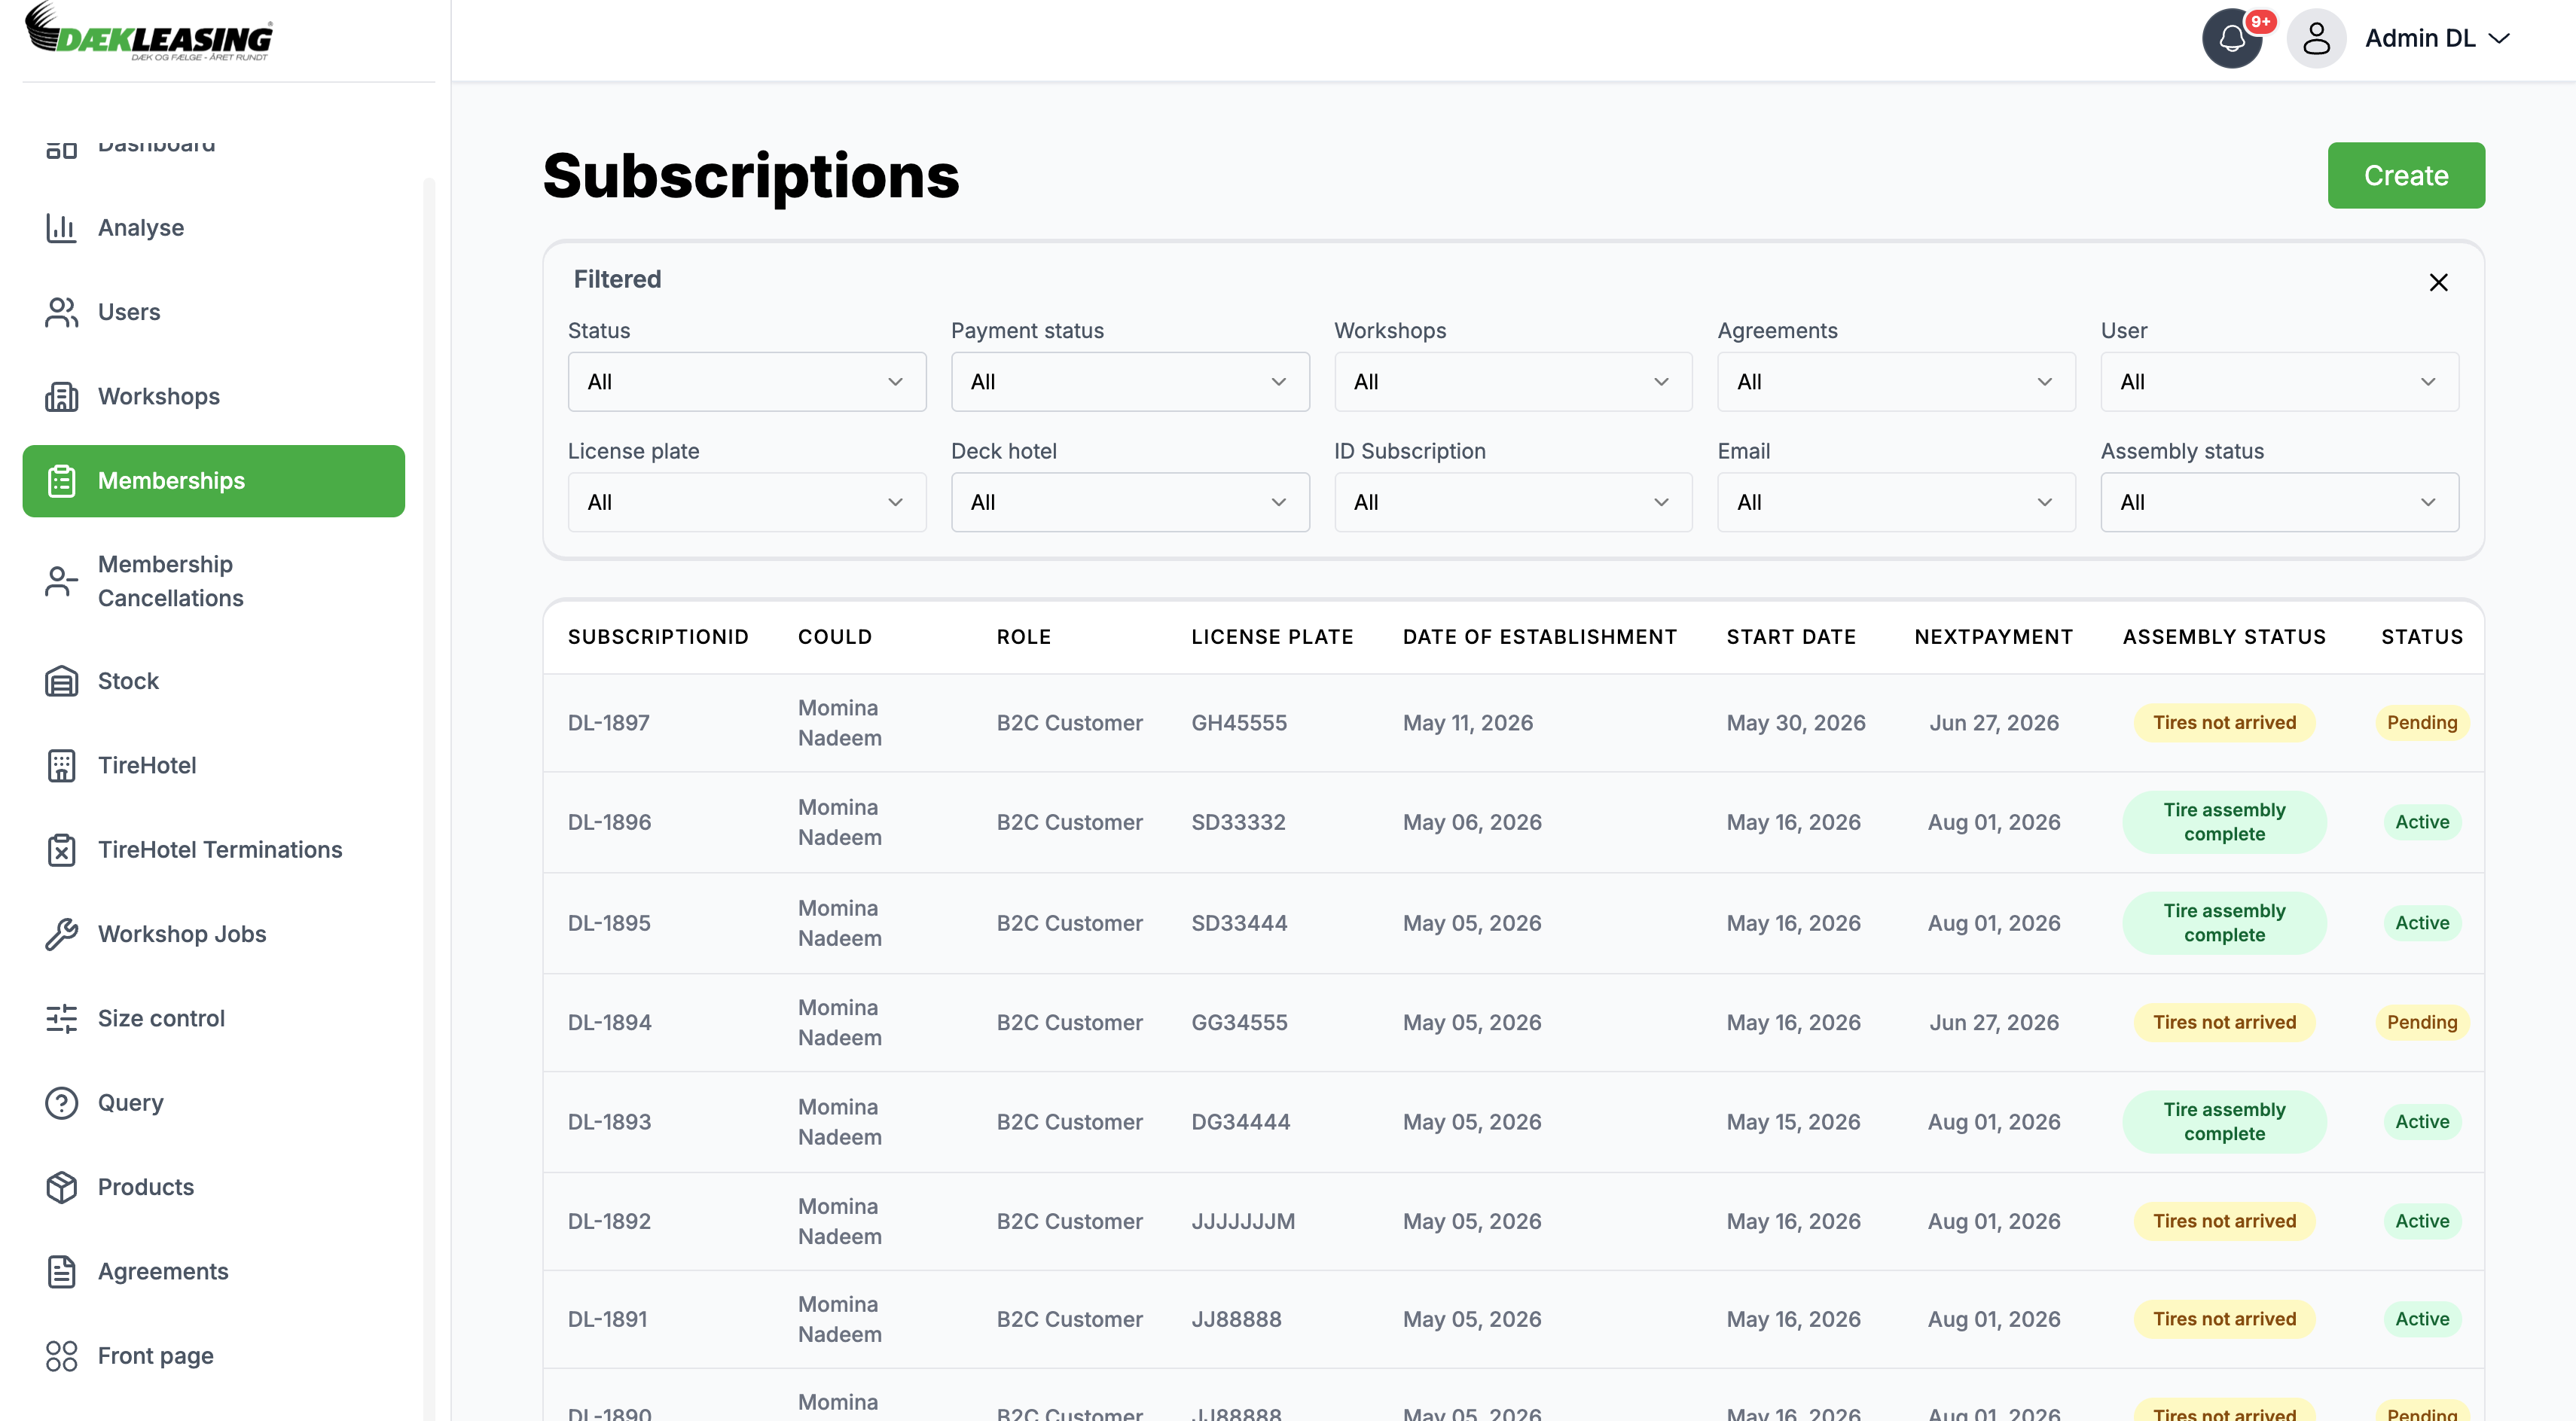Click the Size control sliders icon

pos(61,1019)
